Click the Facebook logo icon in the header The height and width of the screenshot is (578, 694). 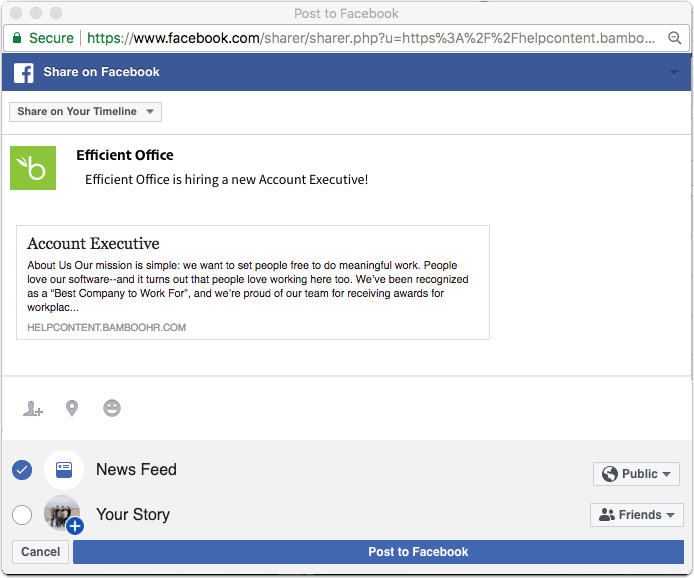tap(23, 73)
